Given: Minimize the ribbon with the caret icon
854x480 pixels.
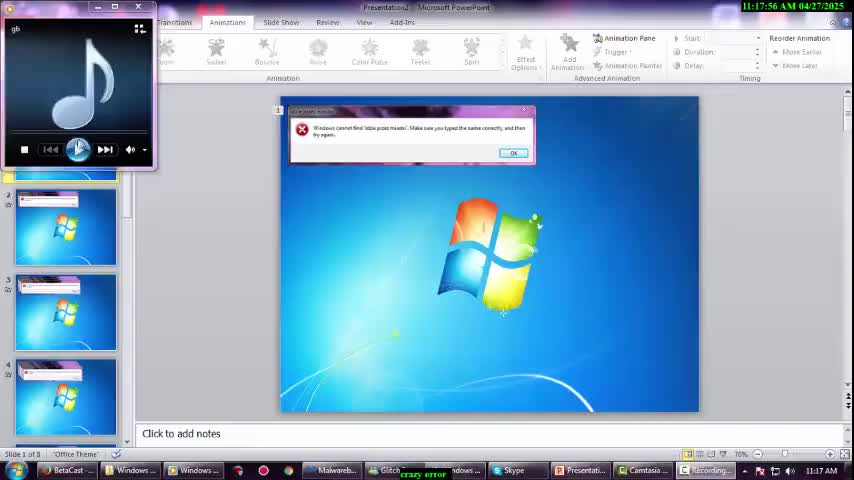Looking at the screenshot, I should (833, 22).
